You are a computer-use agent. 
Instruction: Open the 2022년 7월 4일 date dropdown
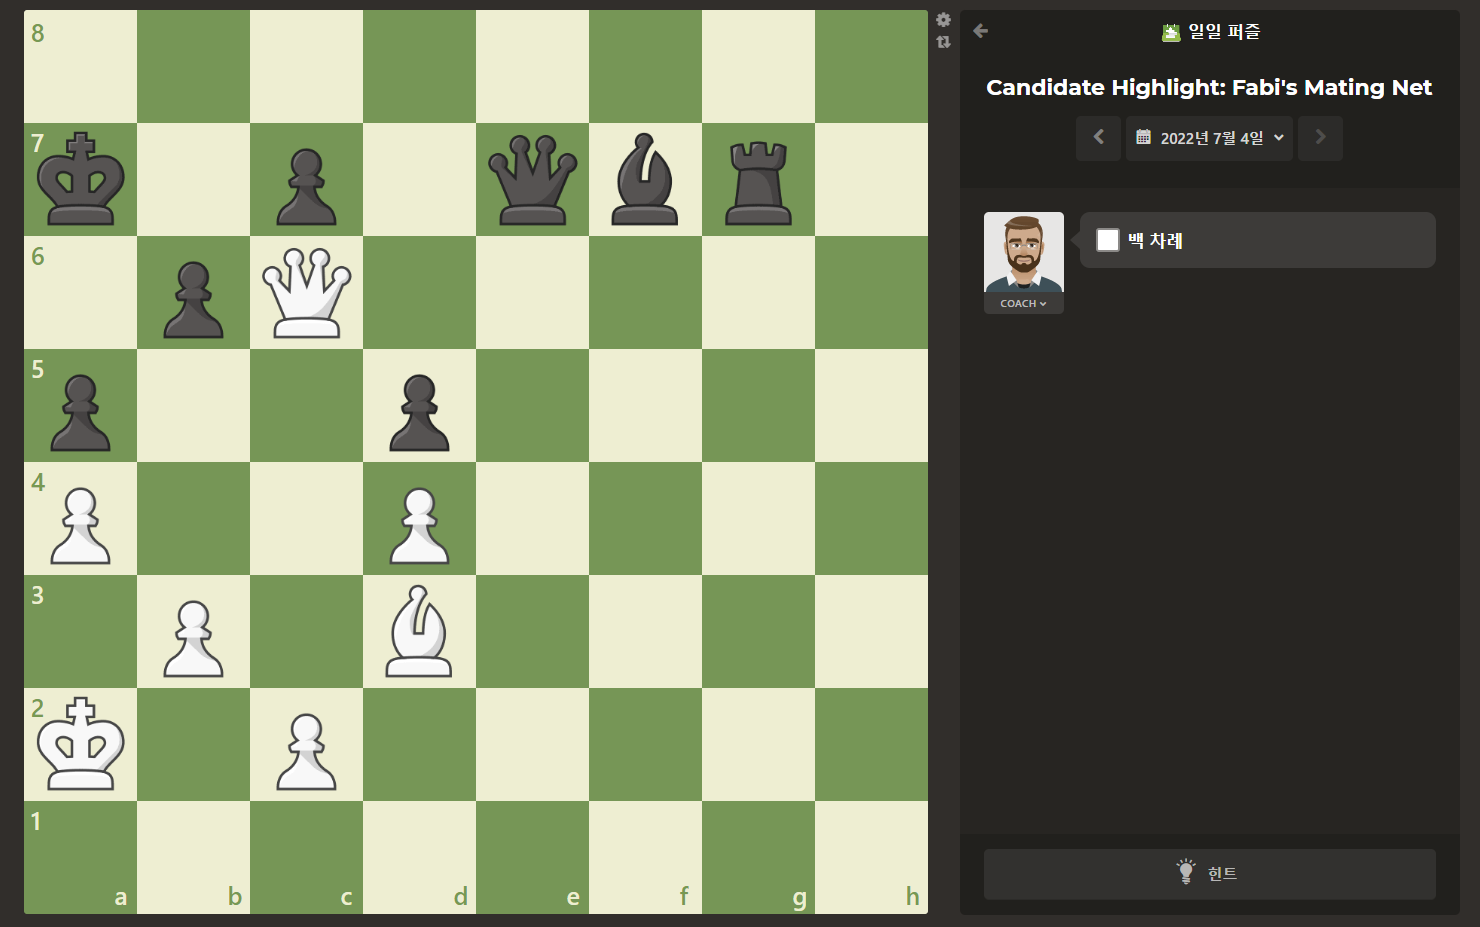(1210, 138)
